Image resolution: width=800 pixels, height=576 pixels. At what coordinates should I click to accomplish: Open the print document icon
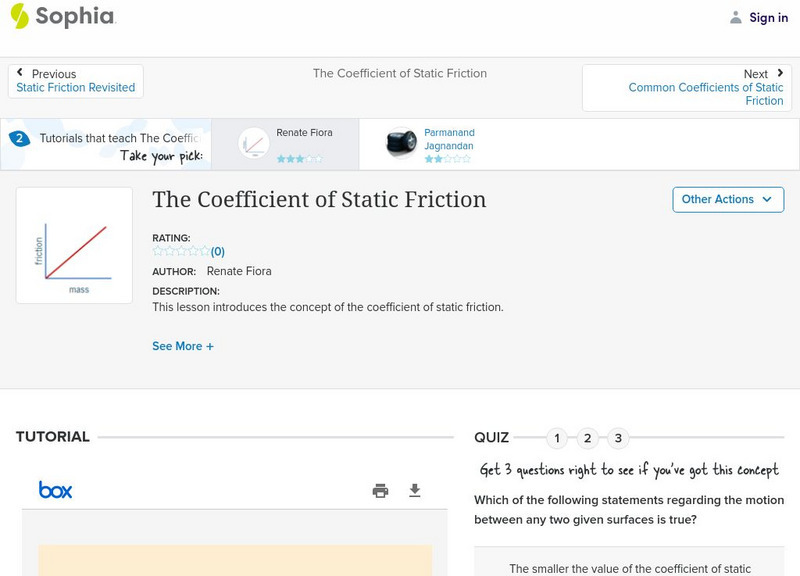380,490
